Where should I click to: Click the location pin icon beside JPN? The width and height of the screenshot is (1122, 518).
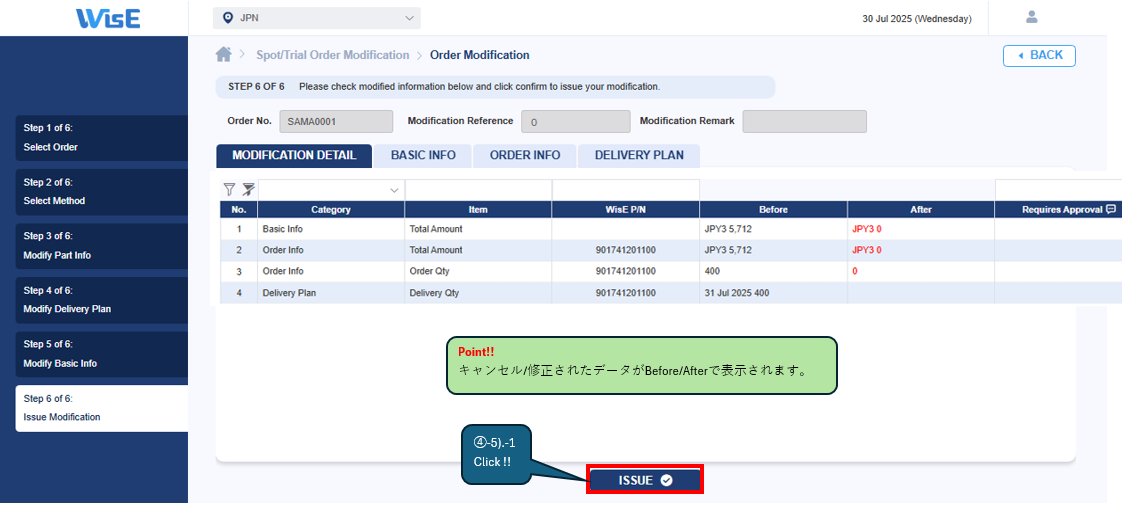tap(228, 18)
